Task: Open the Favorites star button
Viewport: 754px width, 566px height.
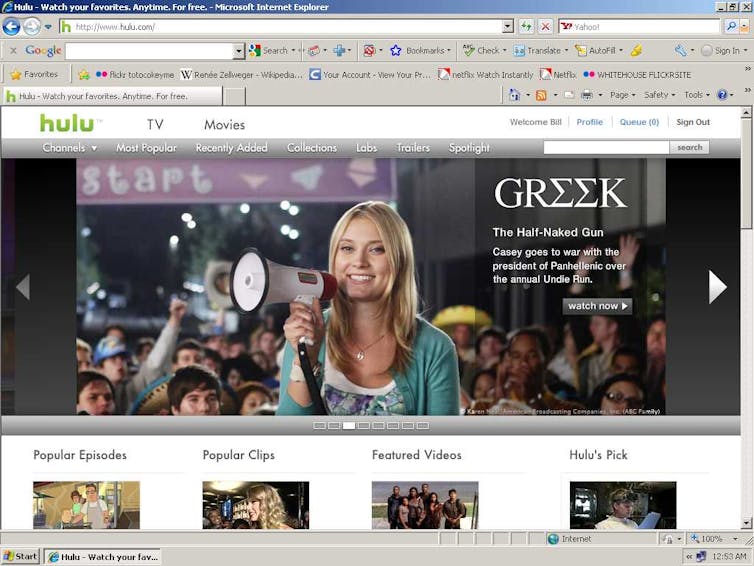Action: [x=34, y=75]
